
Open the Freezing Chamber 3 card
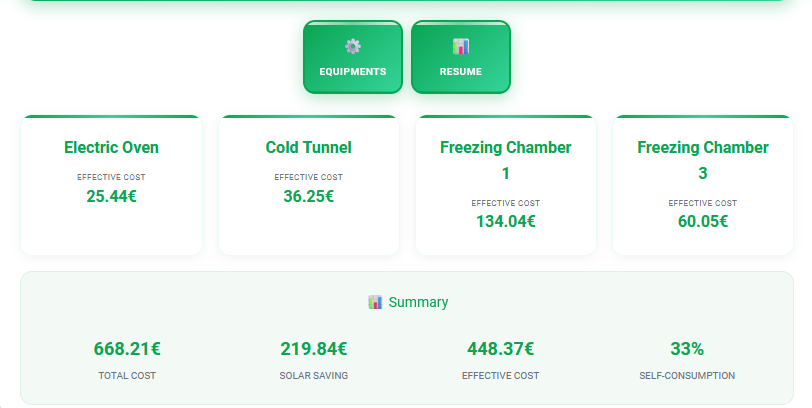click(x=703, y=185)
